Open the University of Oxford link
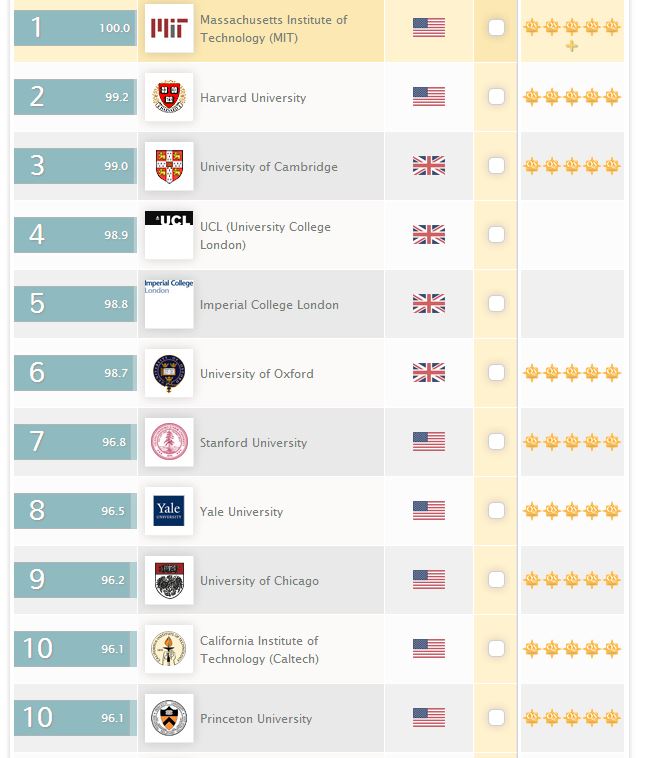 pos(257,374)
